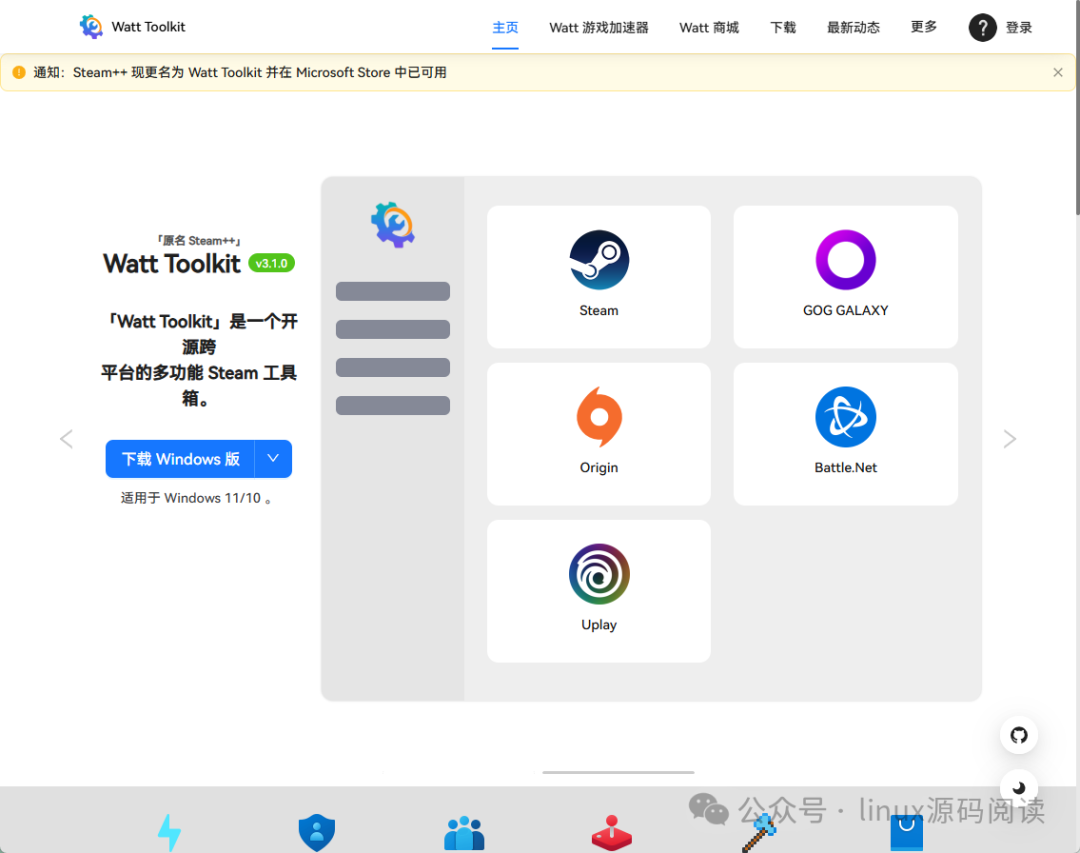Click the v3.1.0 version badge

point(271,263)
